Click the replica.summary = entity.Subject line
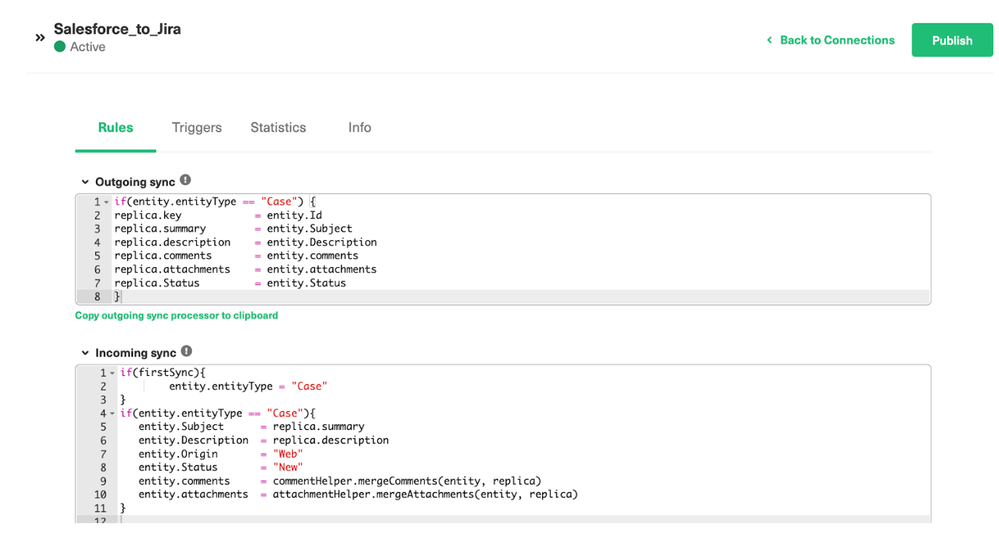The image size is (999, 540). click(233, 229)
